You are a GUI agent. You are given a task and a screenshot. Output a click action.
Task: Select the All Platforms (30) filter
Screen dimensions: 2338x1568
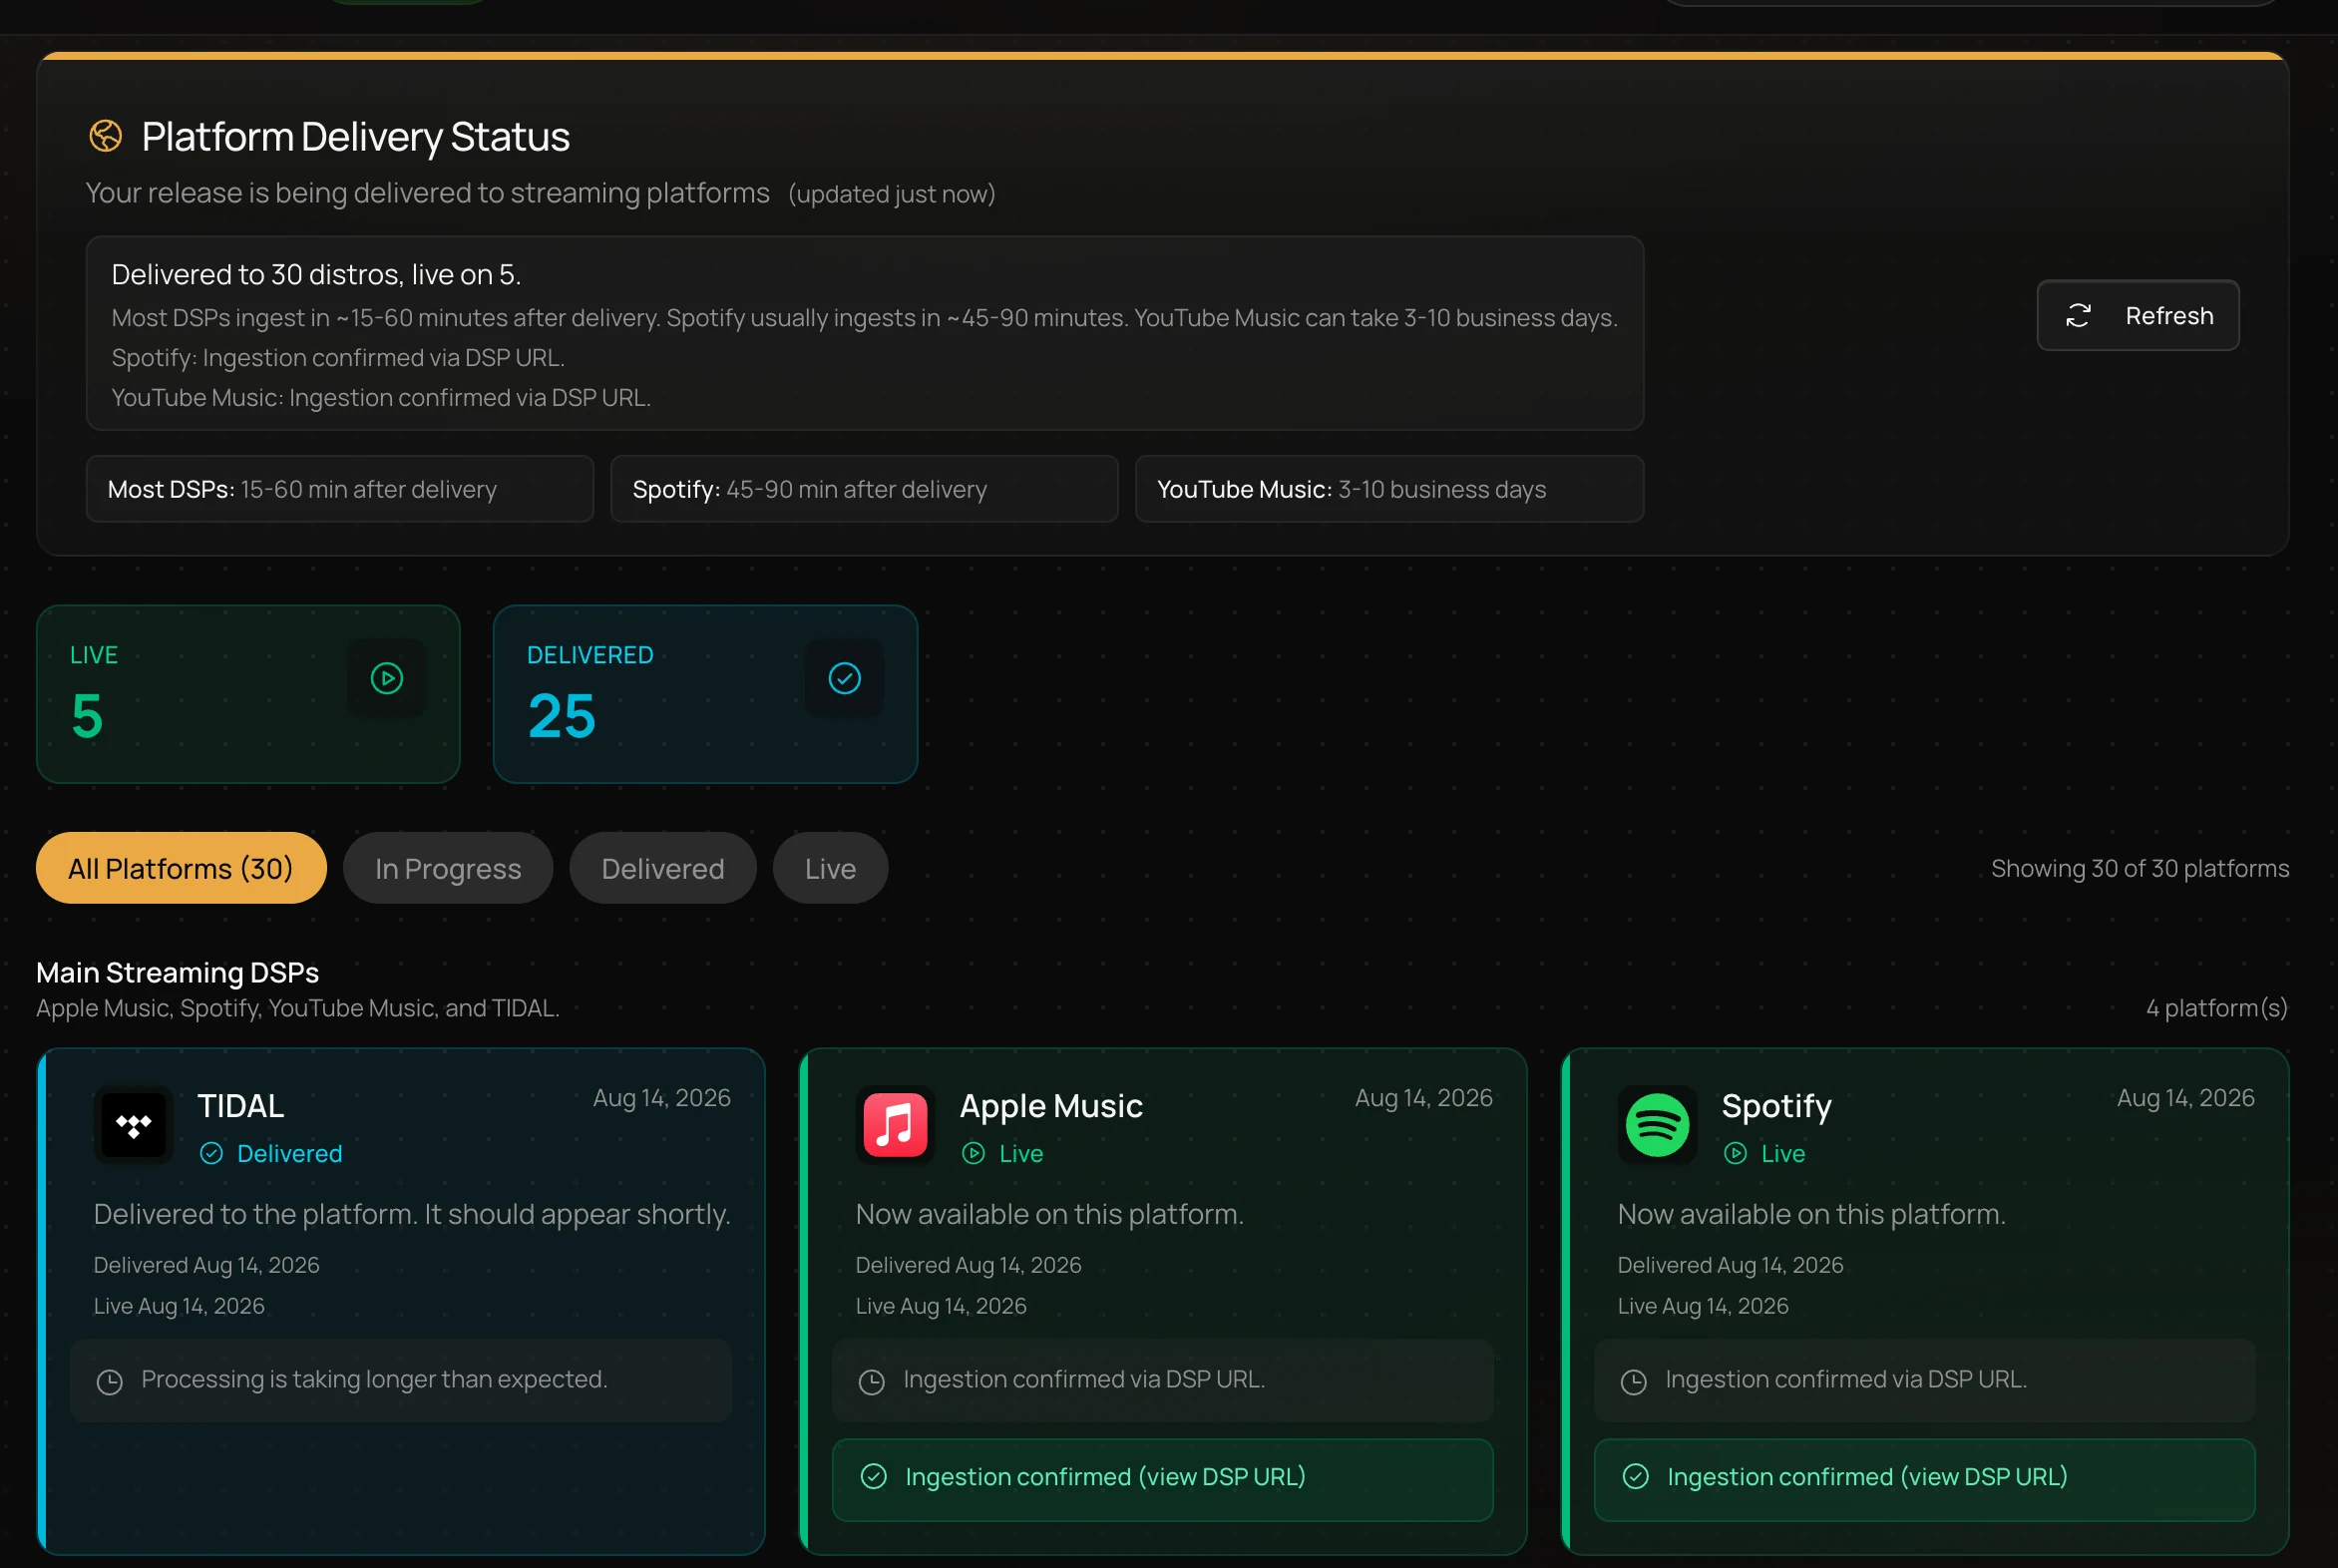pos(181,868)
